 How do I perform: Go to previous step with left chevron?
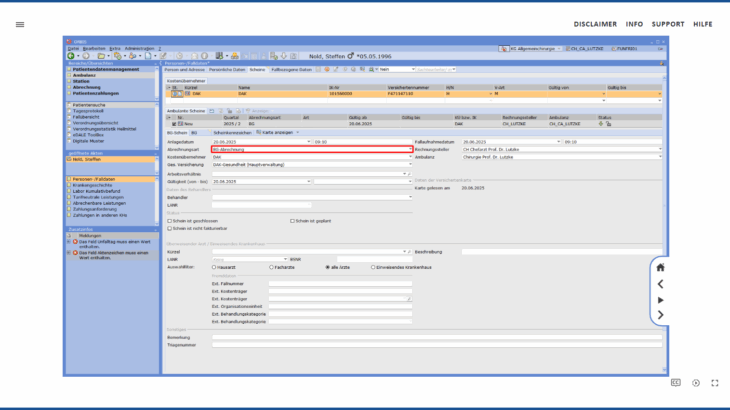click(x=660, y=284)
